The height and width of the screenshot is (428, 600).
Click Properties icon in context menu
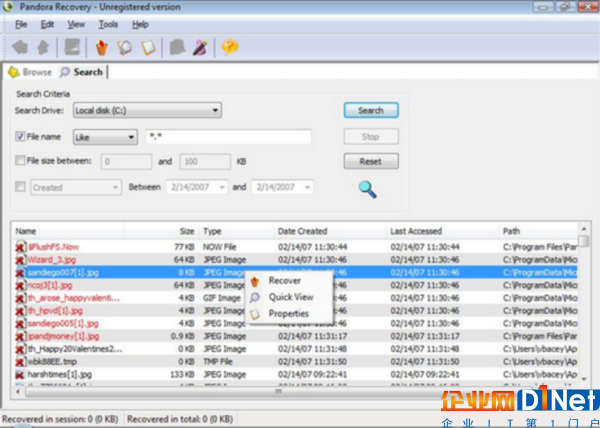(255, 314)
